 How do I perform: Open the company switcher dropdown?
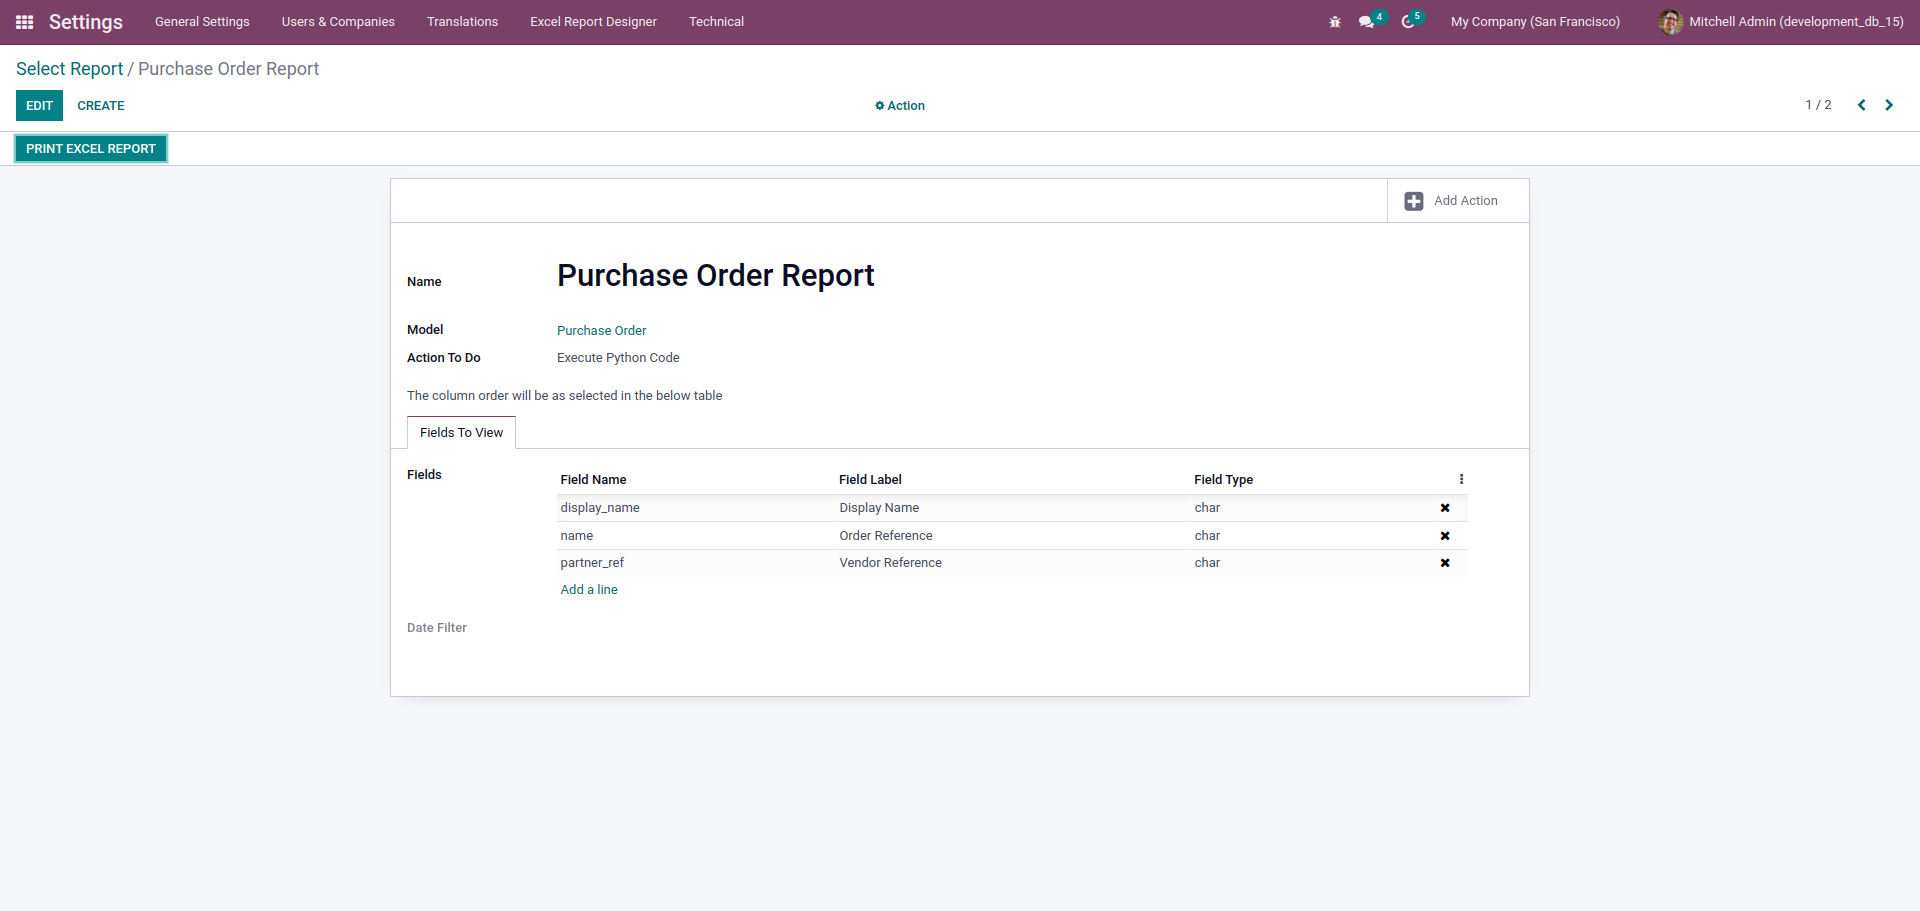[1535, 22]
